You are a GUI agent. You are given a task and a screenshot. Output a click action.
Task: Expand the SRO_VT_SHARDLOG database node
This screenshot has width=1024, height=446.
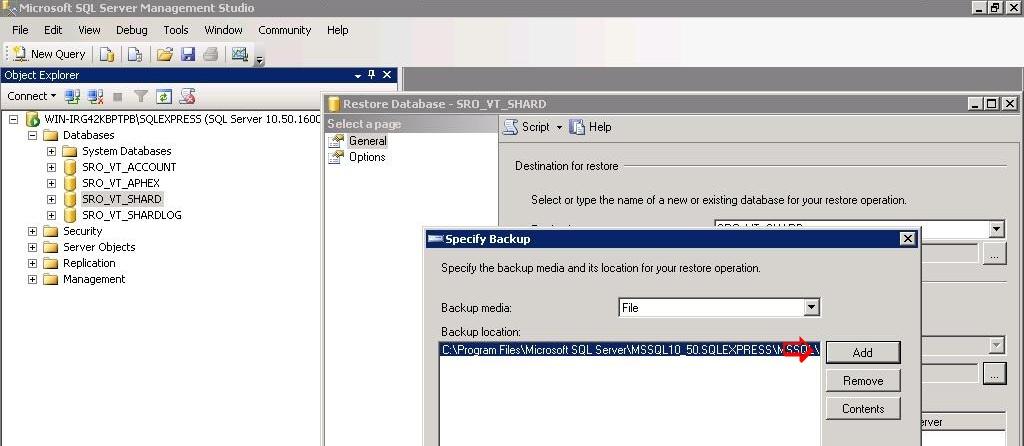(x=52, y=215)
